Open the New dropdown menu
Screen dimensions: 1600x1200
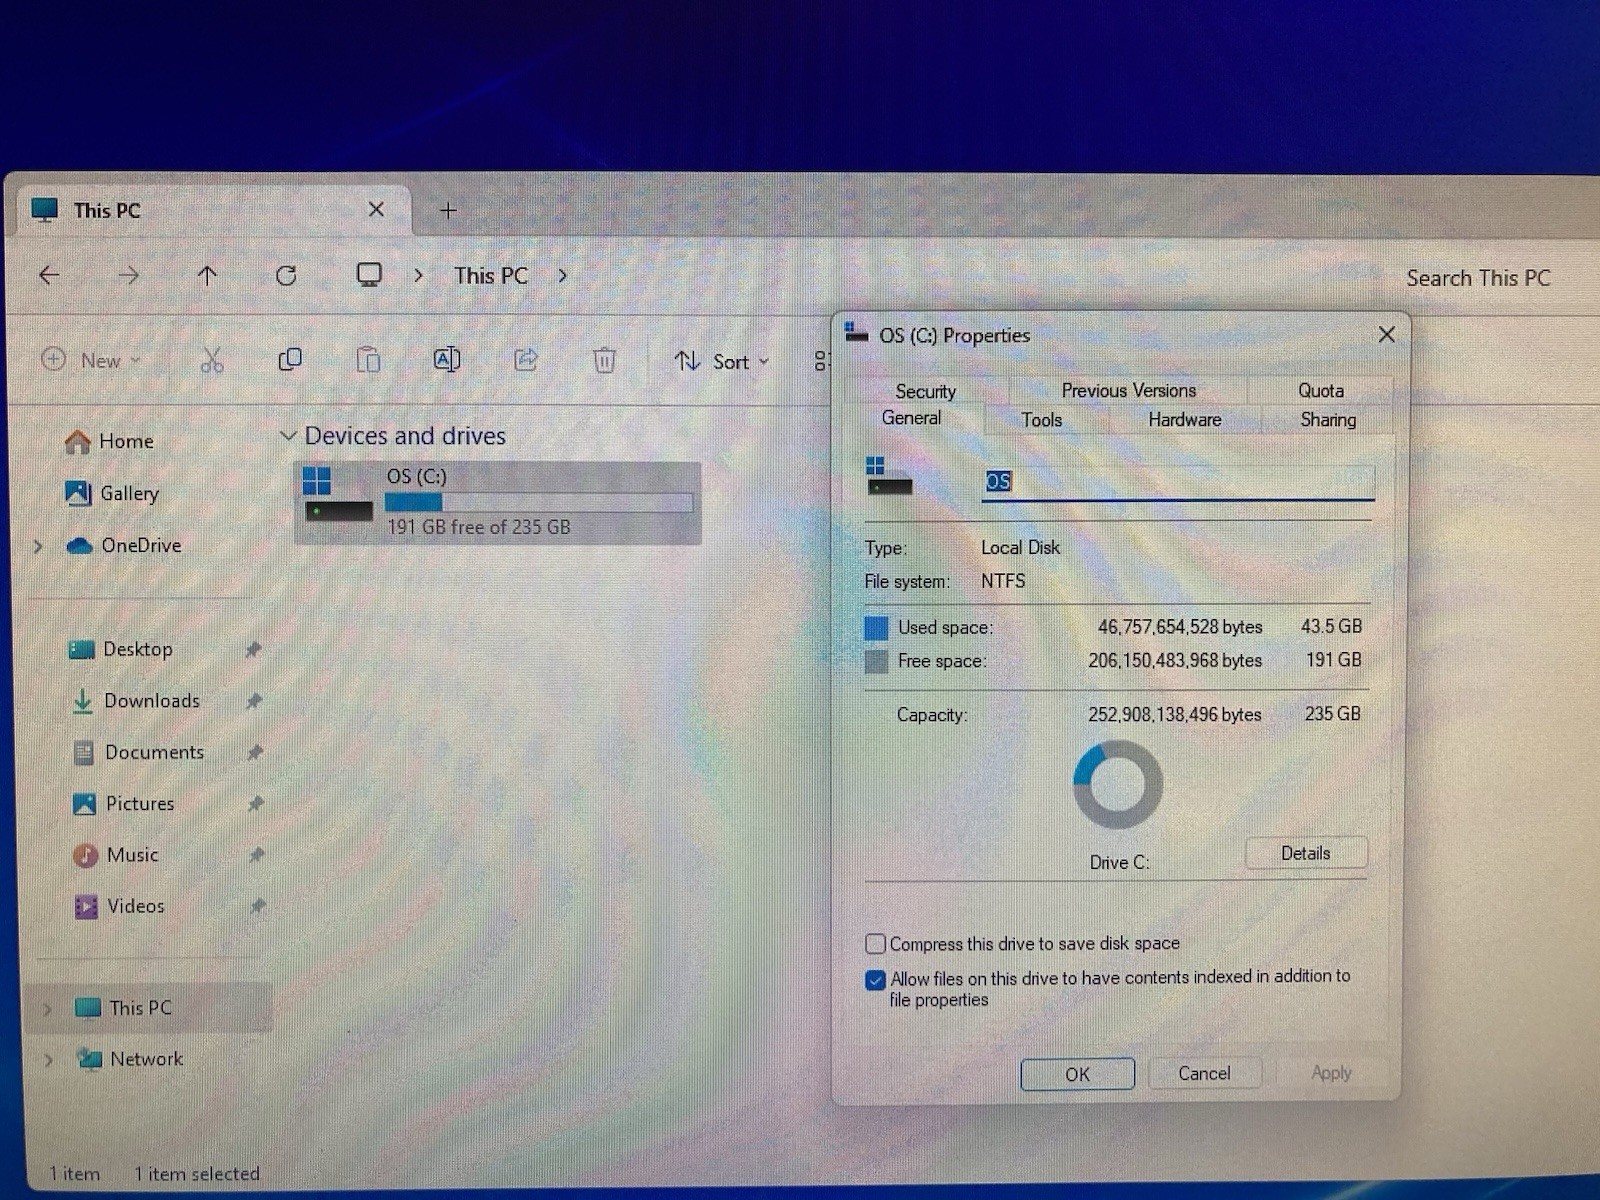point(92,360)
